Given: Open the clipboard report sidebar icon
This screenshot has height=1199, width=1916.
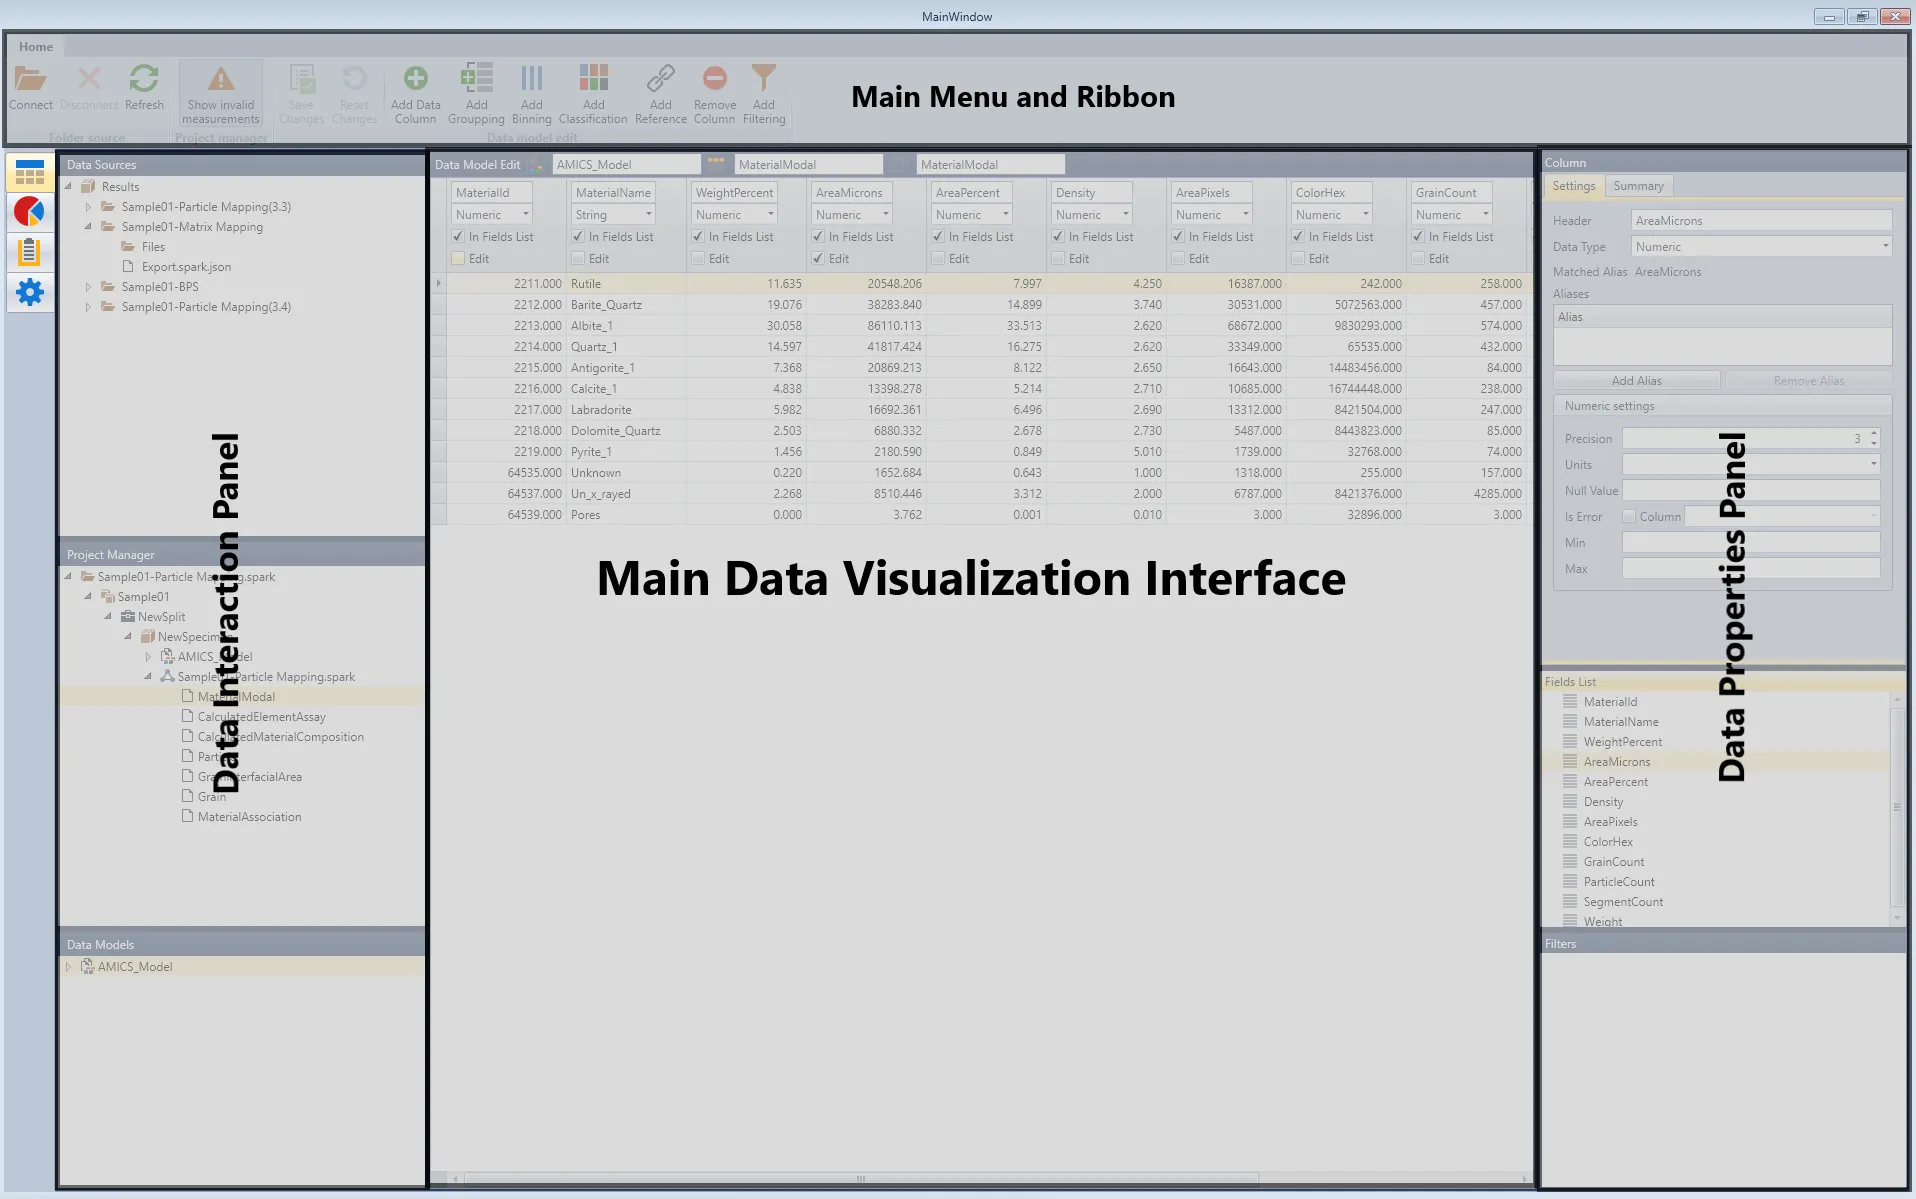Looking at the screenshot, I should pyautogui.click(x=30, y=252).
